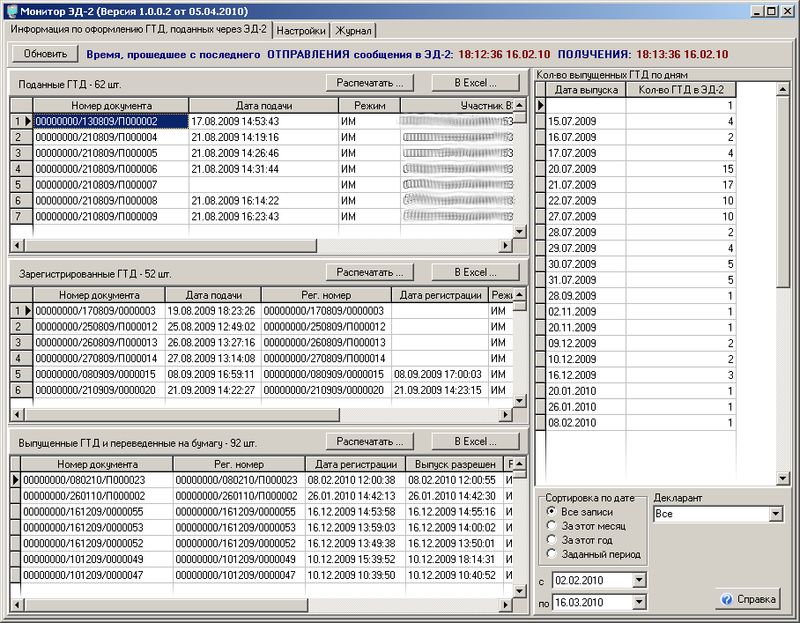Export Зарегистрированные ГТД with В Excel button
Screen dimensions: 800x623
coord(476,272)
